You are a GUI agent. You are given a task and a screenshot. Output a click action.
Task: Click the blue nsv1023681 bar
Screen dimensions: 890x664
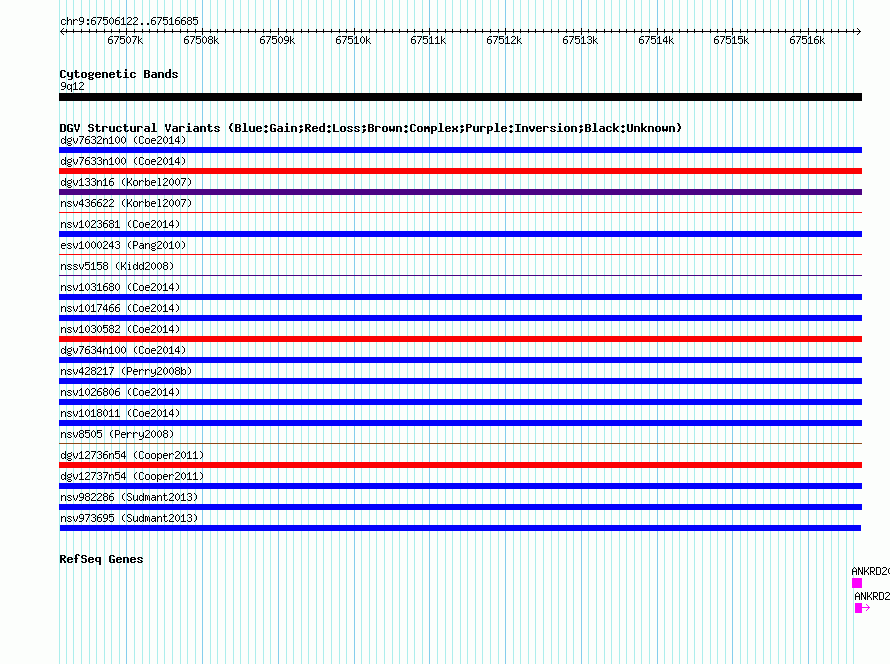(x=460, y=234)
